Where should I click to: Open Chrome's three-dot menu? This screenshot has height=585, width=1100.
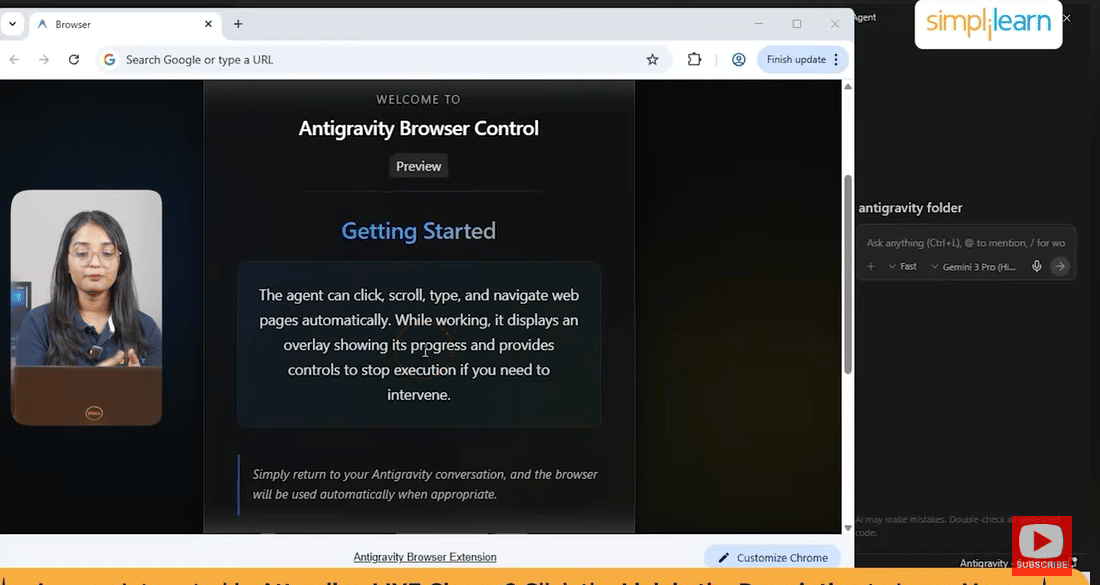pos(836,59)
